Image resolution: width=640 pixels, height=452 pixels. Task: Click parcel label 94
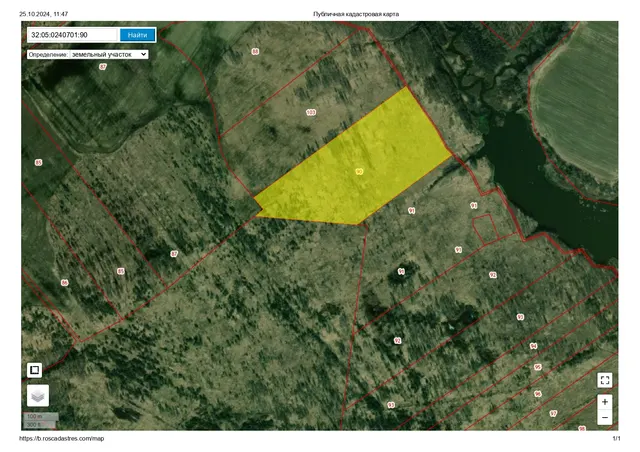[x=533, y=346]
